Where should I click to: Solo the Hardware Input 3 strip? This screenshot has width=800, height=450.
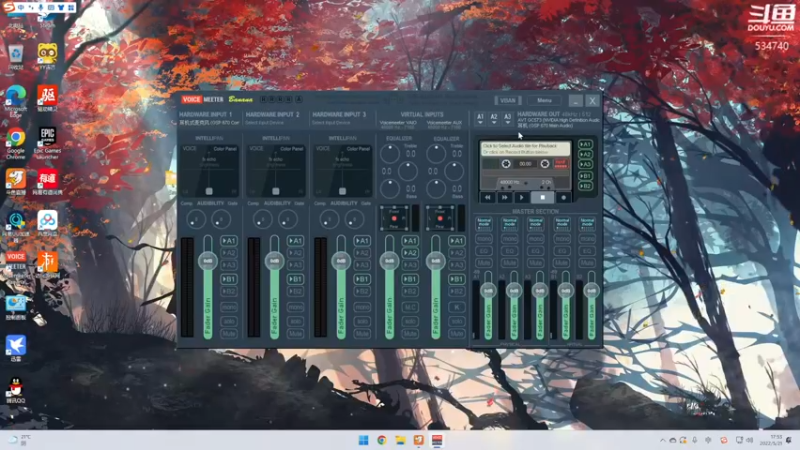click(362, 321)
